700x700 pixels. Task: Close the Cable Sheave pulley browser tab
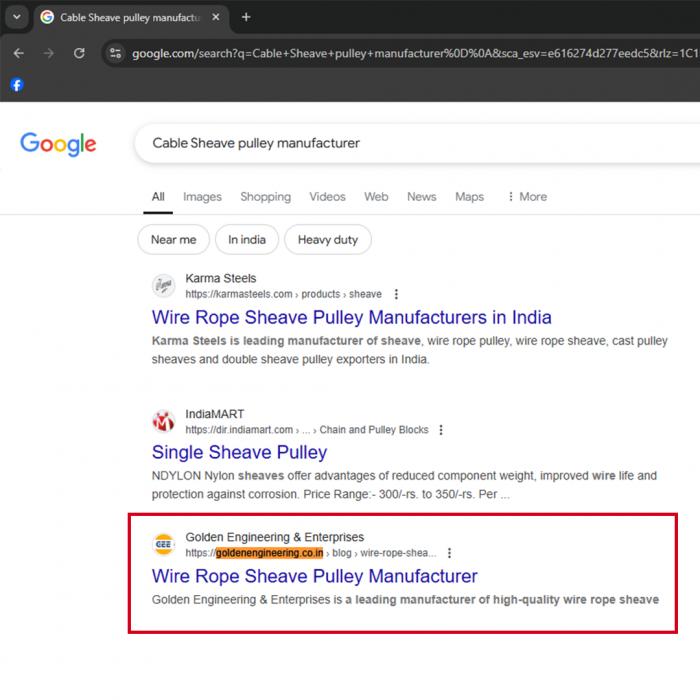coord(216,17)
